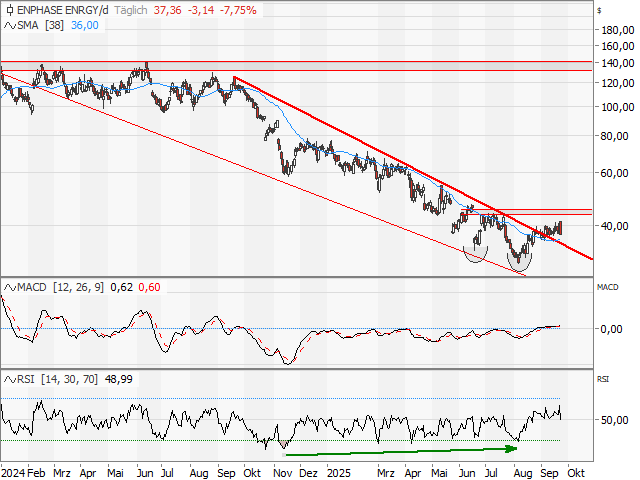Screen dimensions: 640x480
Task: Click the RSI axis title on the right
Action: [x=603, y=380]
